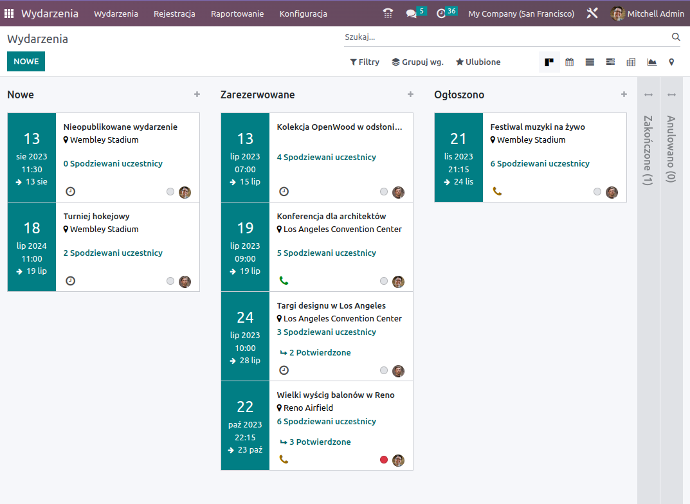Click the VoIP phone icon in top bar
The image size is (690, 504).
[x=388, y=14]
